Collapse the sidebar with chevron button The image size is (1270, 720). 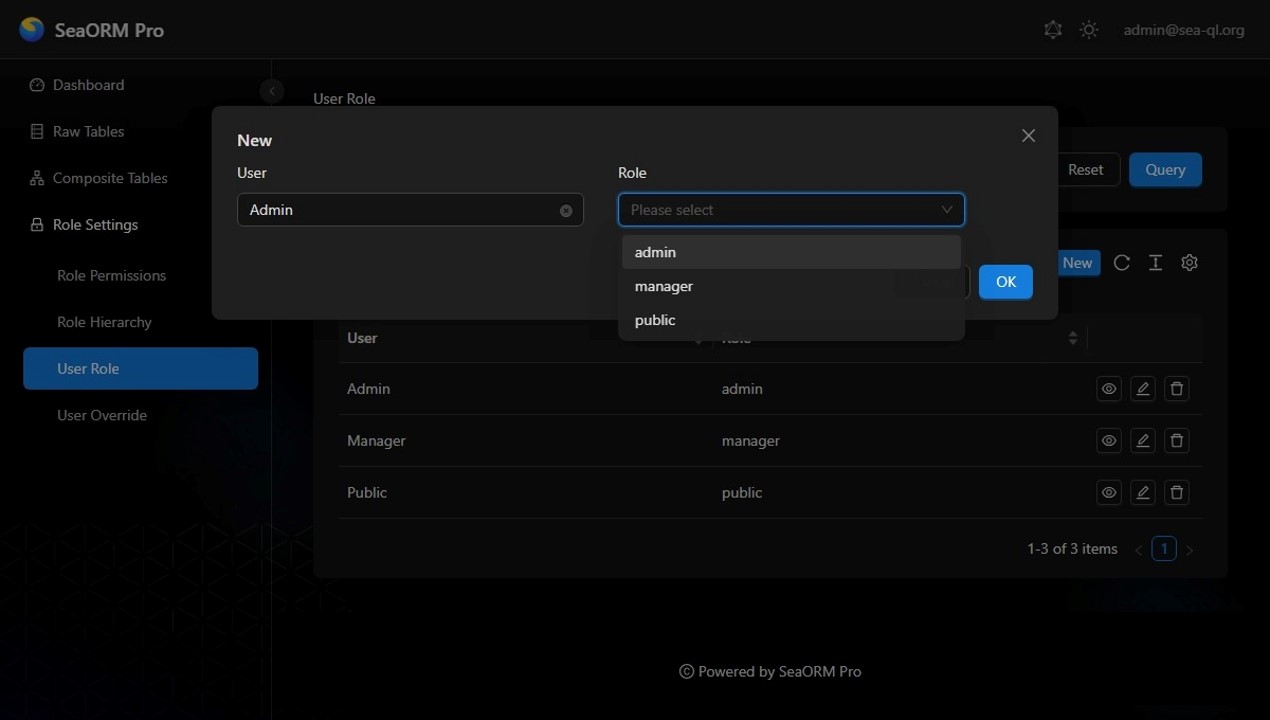[x=271, y=91]
